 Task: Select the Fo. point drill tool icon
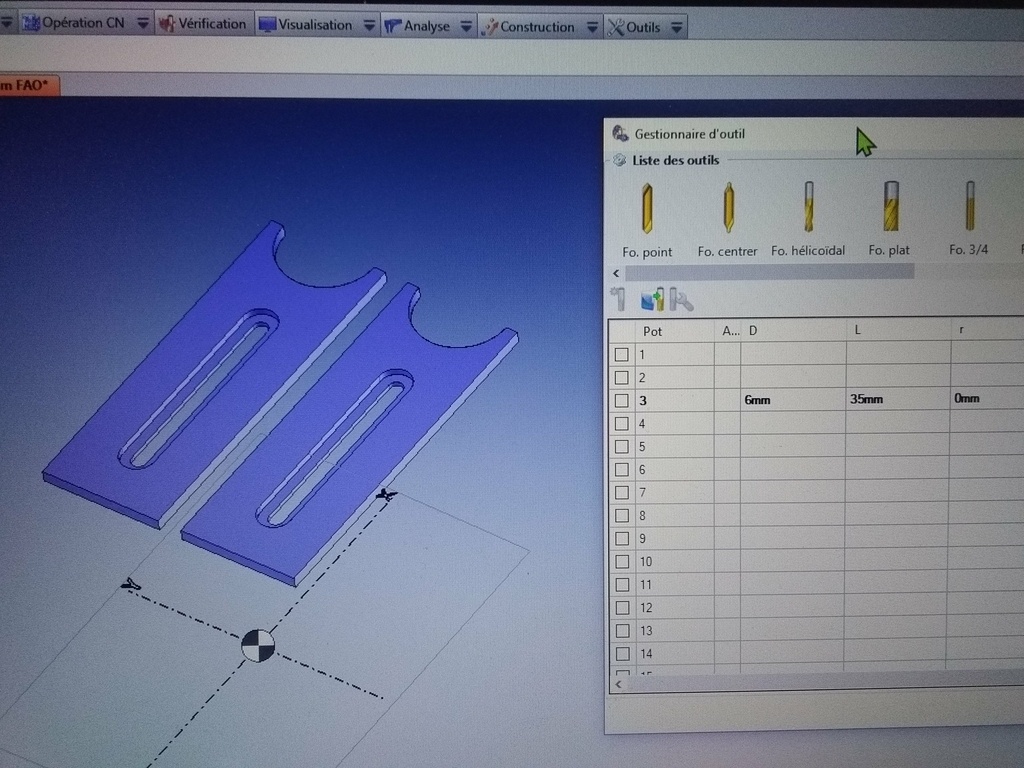point(647,208)
